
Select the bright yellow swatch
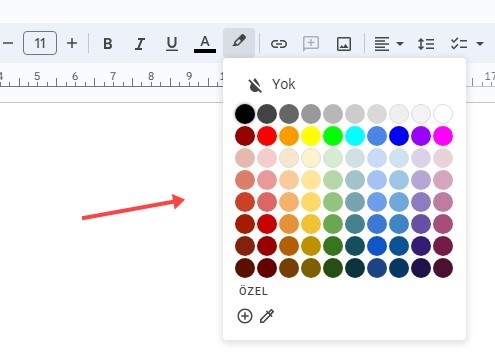311,136
